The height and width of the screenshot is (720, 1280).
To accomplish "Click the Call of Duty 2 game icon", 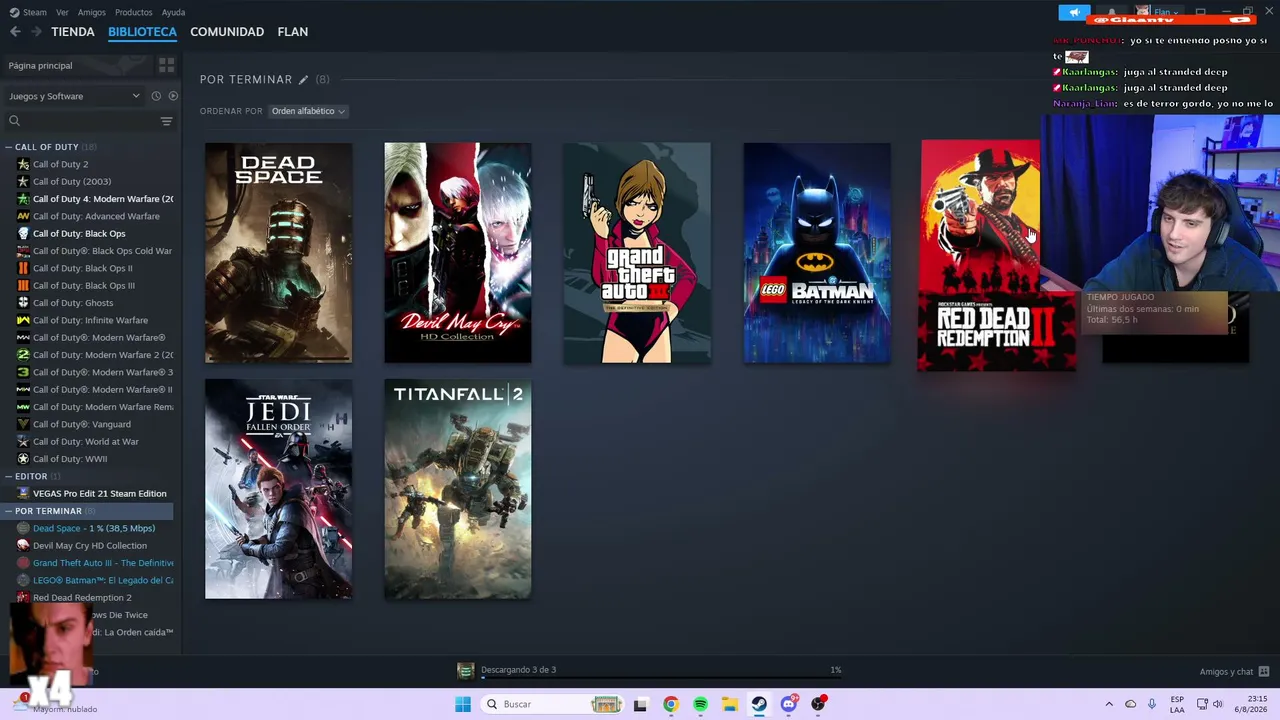I will 23,164.
